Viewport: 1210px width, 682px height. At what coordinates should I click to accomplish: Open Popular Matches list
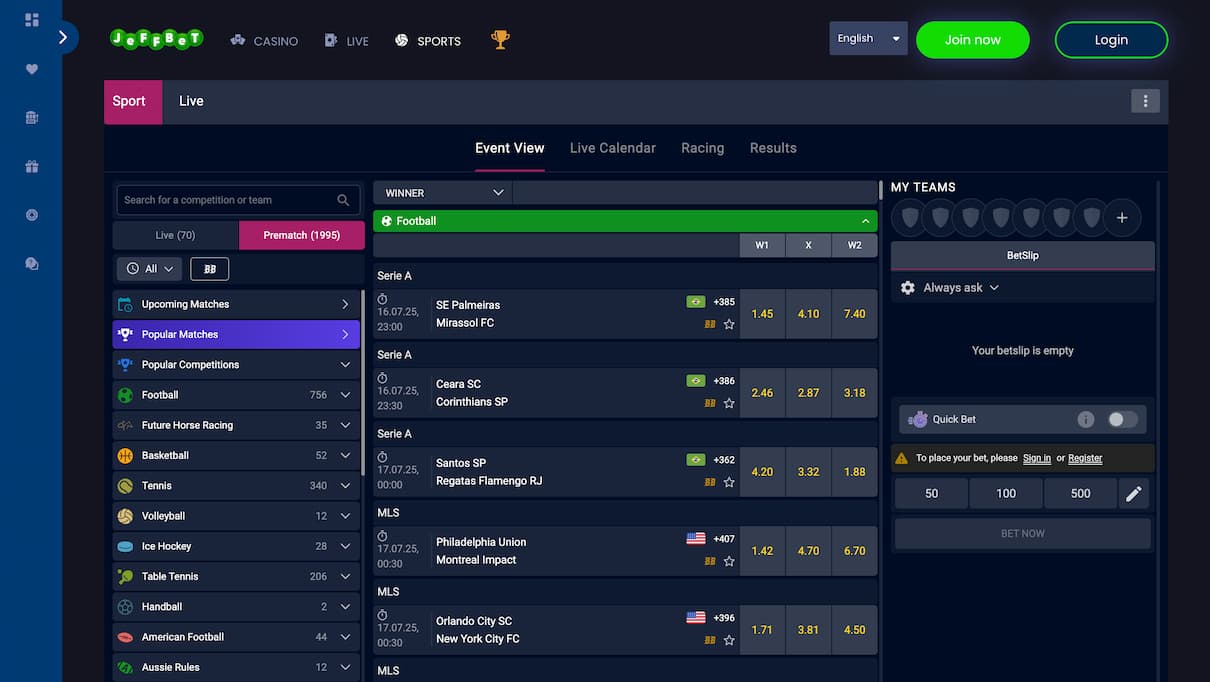click(236, 334)
